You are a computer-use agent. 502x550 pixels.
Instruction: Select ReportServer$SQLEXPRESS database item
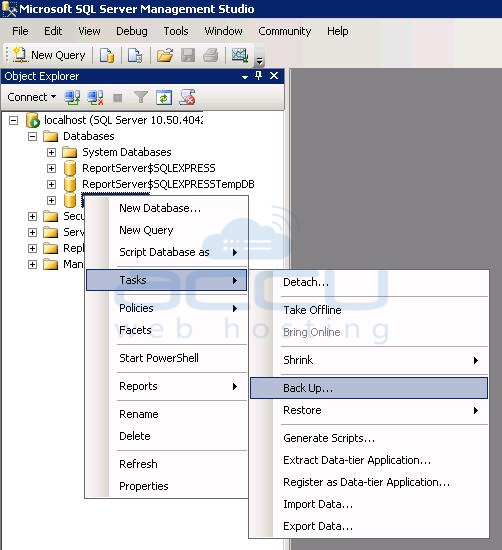point(149,168)
